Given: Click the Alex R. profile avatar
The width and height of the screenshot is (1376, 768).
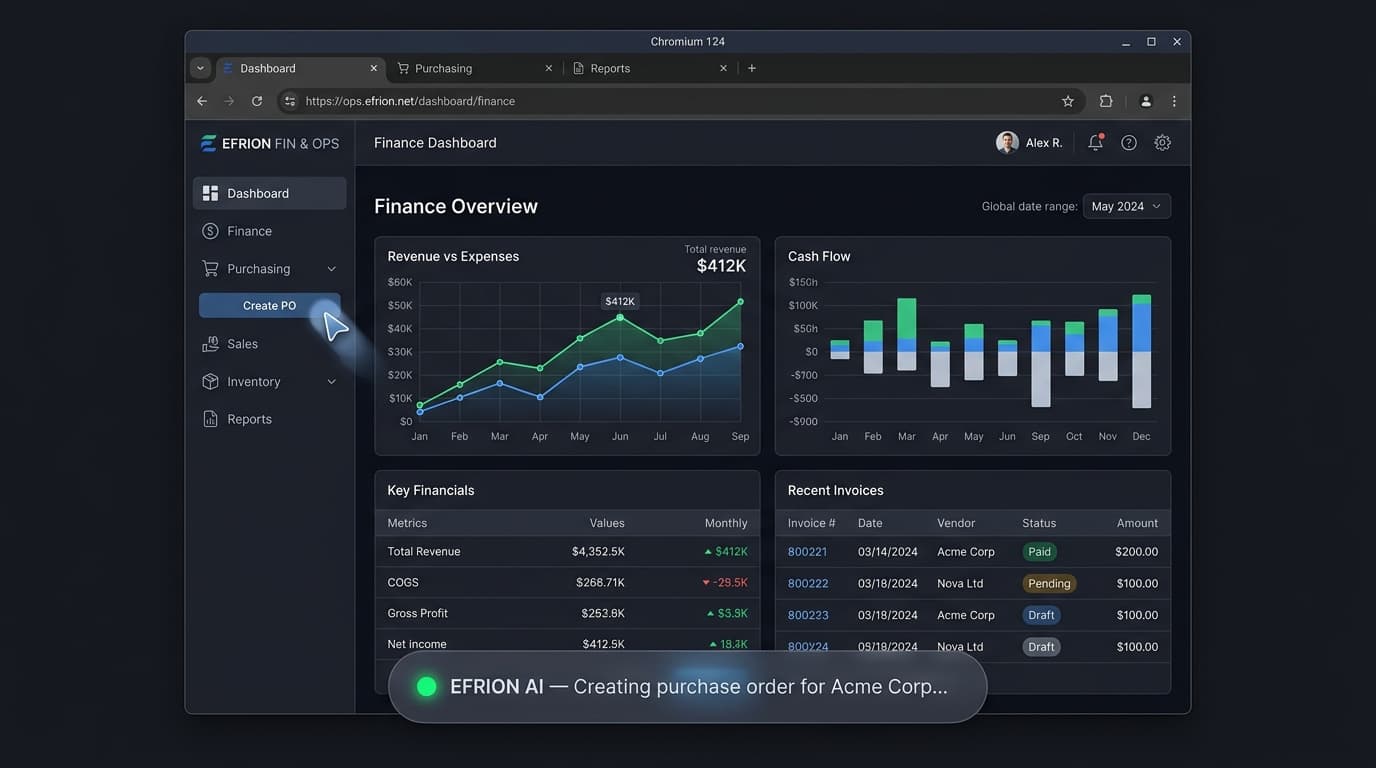Looking at the screenshot, I should (1007, 143).
